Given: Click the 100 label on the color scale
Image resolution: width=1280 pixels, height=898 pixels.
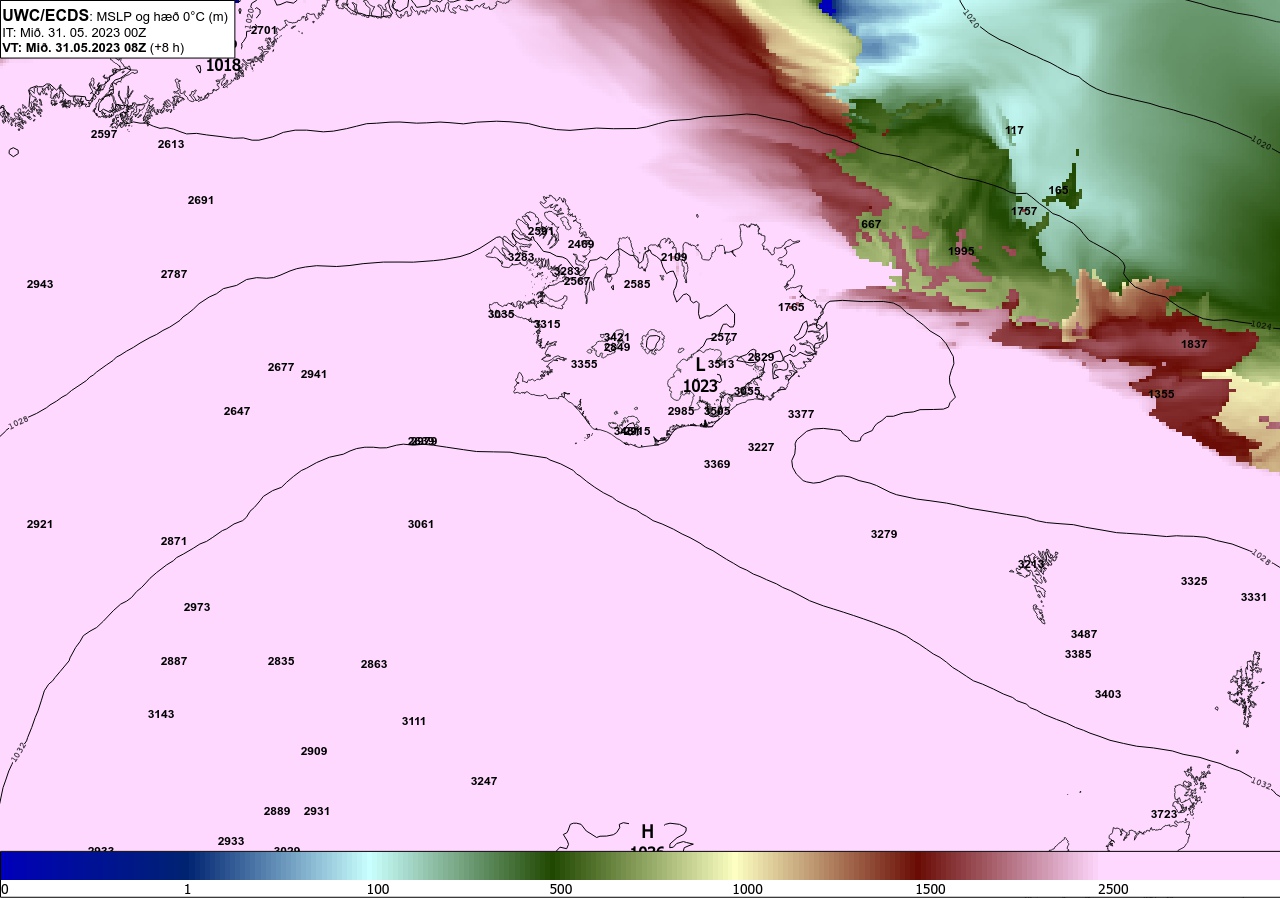Looking at the screenshot, I should (378, 889).
